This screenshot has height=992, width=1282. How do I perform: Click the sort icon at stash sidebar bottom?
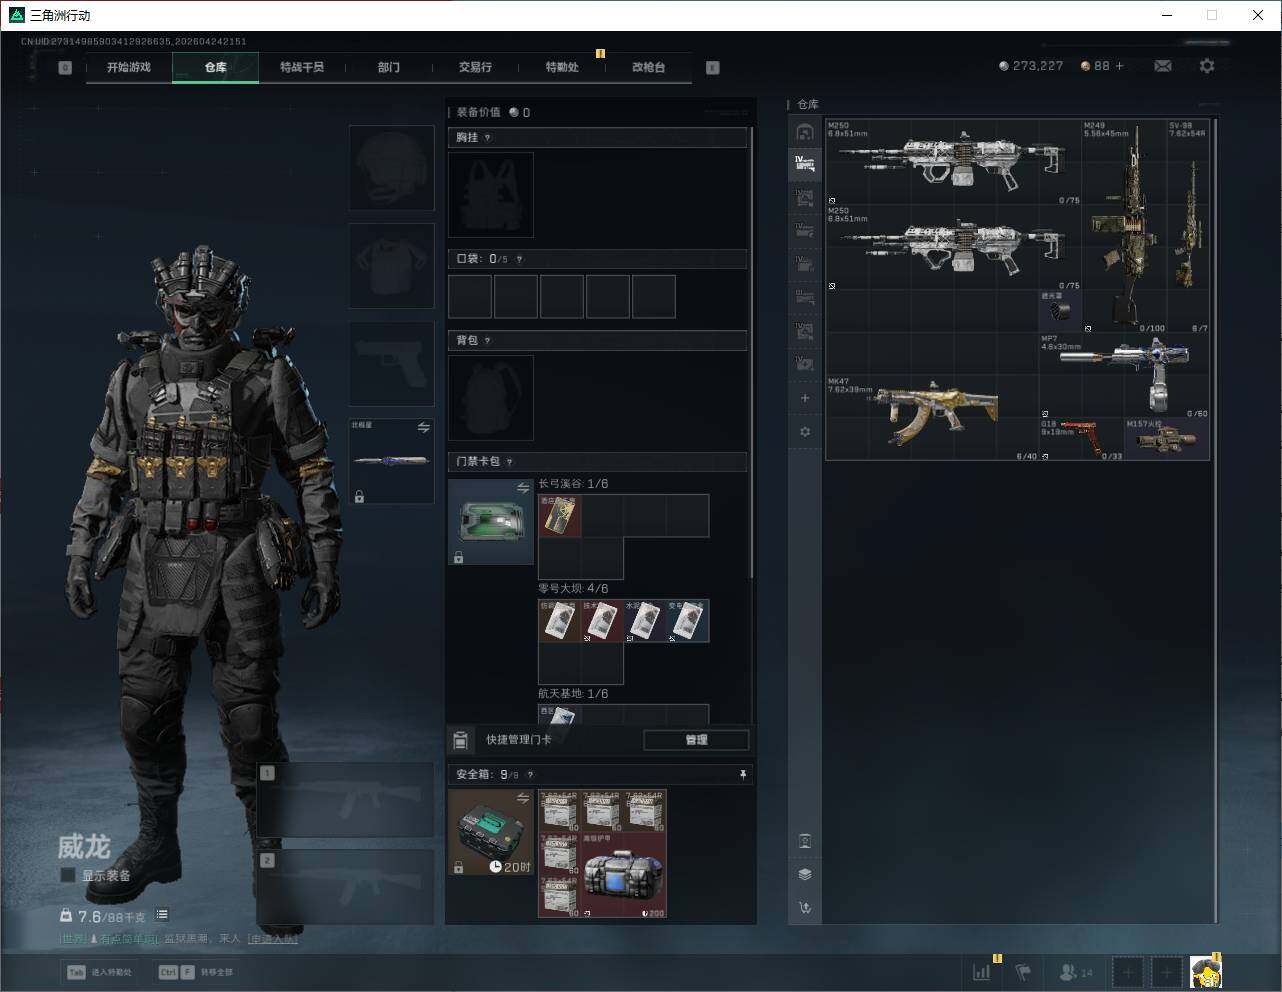coord(805,908)
